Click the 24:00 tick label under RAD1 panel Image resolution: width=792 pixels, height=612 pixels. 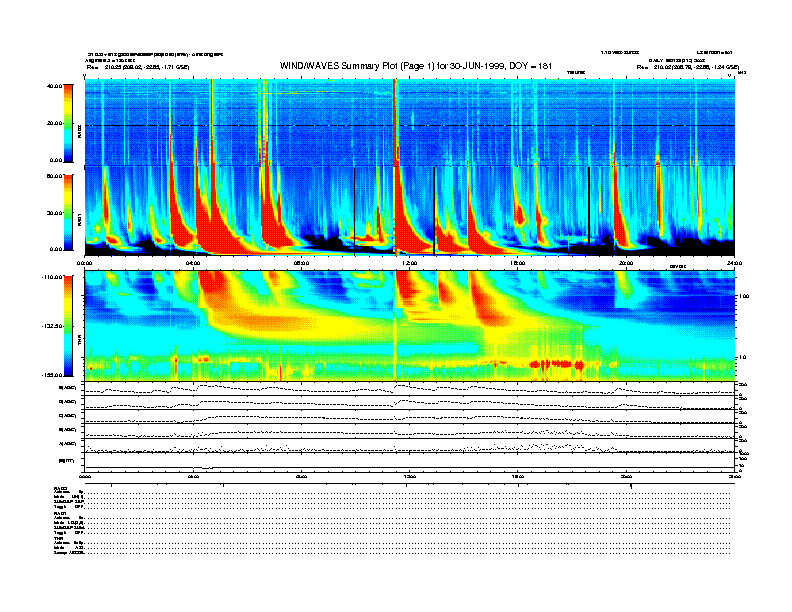coord(734,263)
